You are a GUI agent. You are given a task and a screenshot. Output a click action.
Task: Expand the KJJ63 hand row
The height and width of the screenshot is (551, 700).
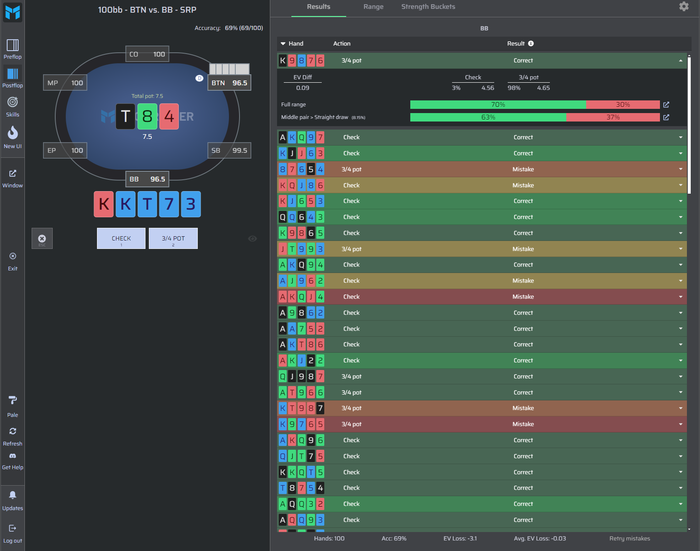click(680, 153)
